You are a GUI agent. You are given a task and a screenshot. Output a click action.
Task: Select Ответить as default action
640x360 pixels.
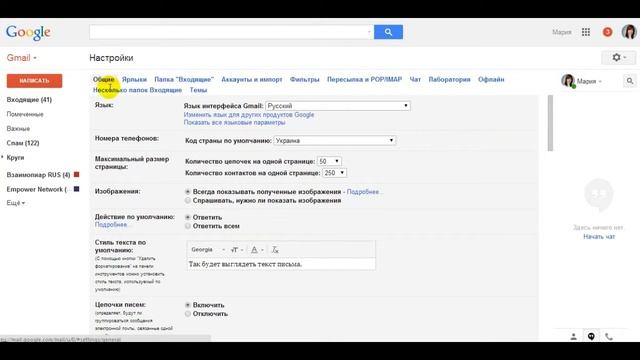coord(188,217)
